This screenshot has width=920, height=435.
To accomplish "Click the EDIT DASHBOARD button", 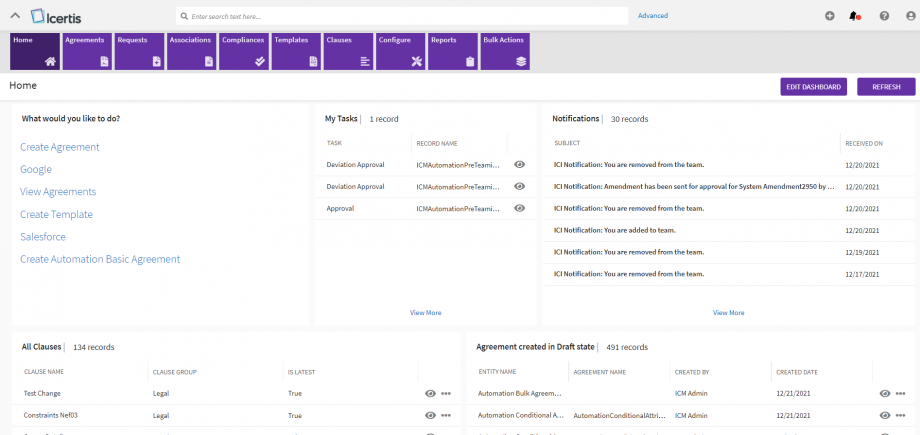I will (x=813, y=87).
